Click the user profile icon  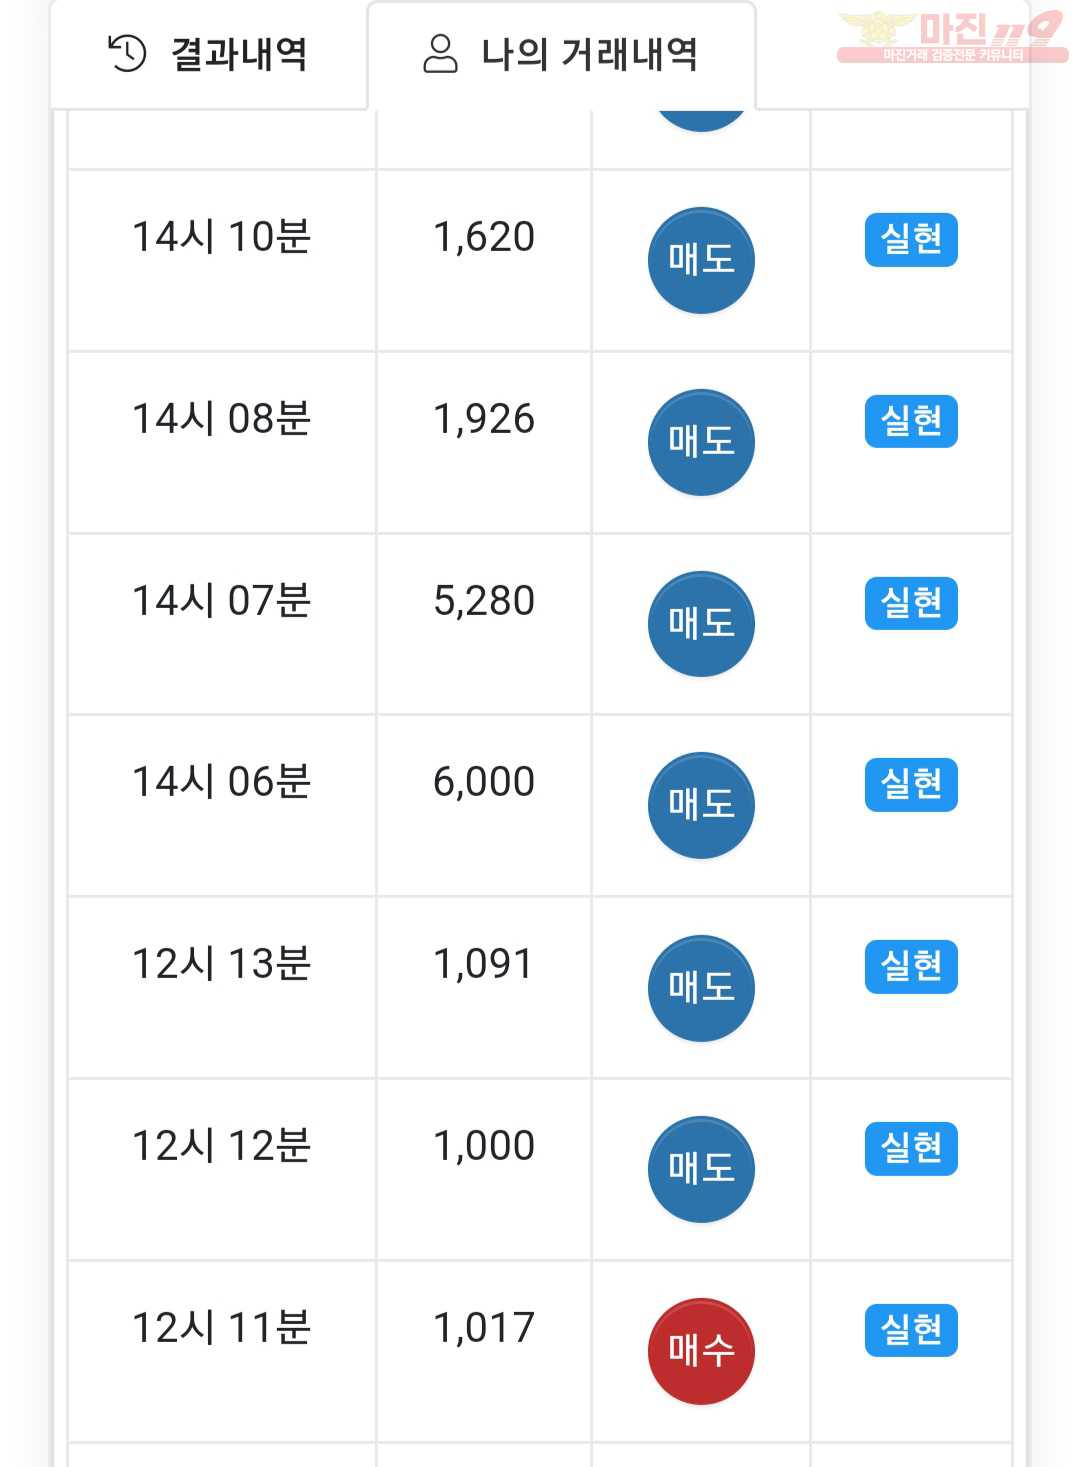click(x=440, y=54)
